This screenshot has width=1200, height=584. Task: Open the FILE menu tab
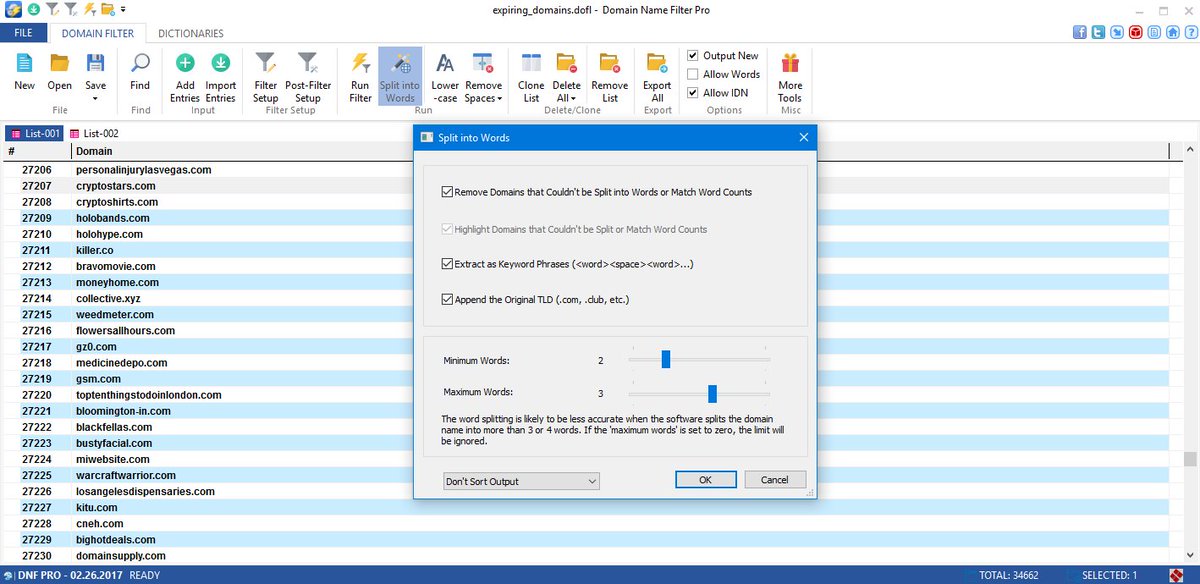tap(23, 33)
